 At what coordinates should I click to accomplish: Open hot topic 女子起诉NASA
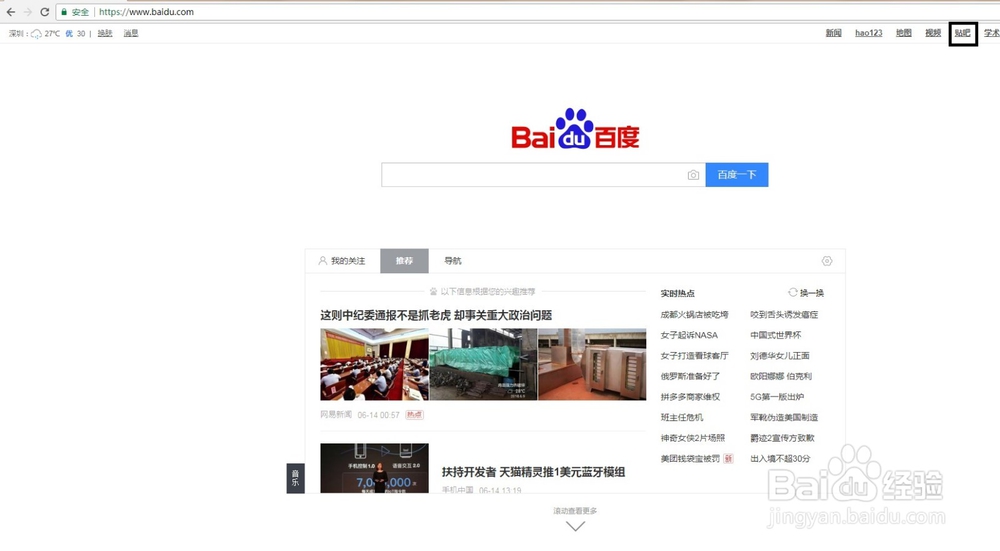(689, 335)
